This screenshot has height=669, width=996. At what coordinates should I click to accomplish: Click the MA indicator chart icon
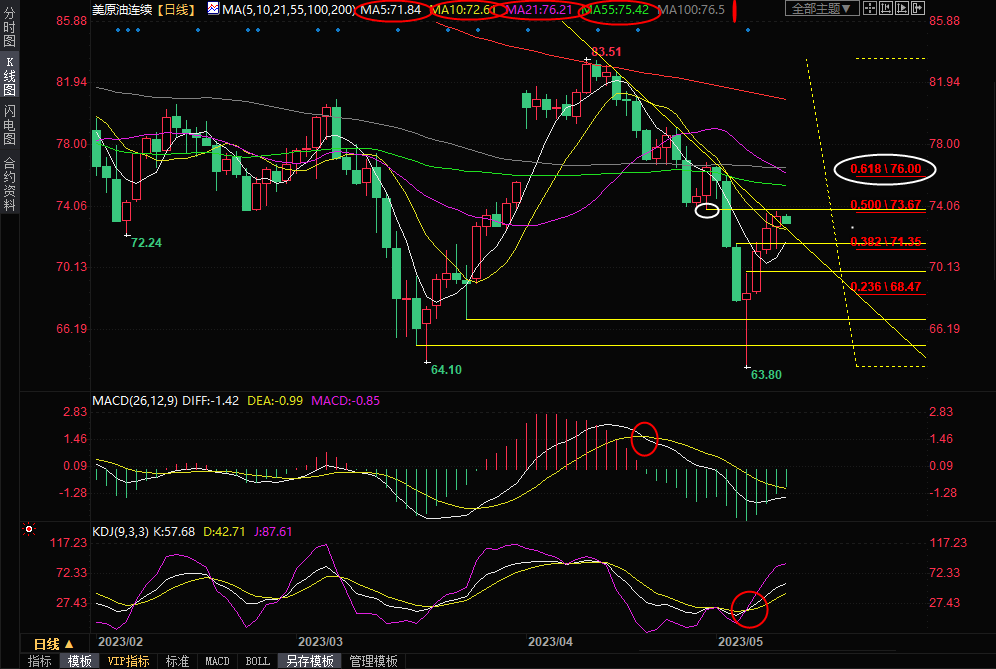[213, 8]
